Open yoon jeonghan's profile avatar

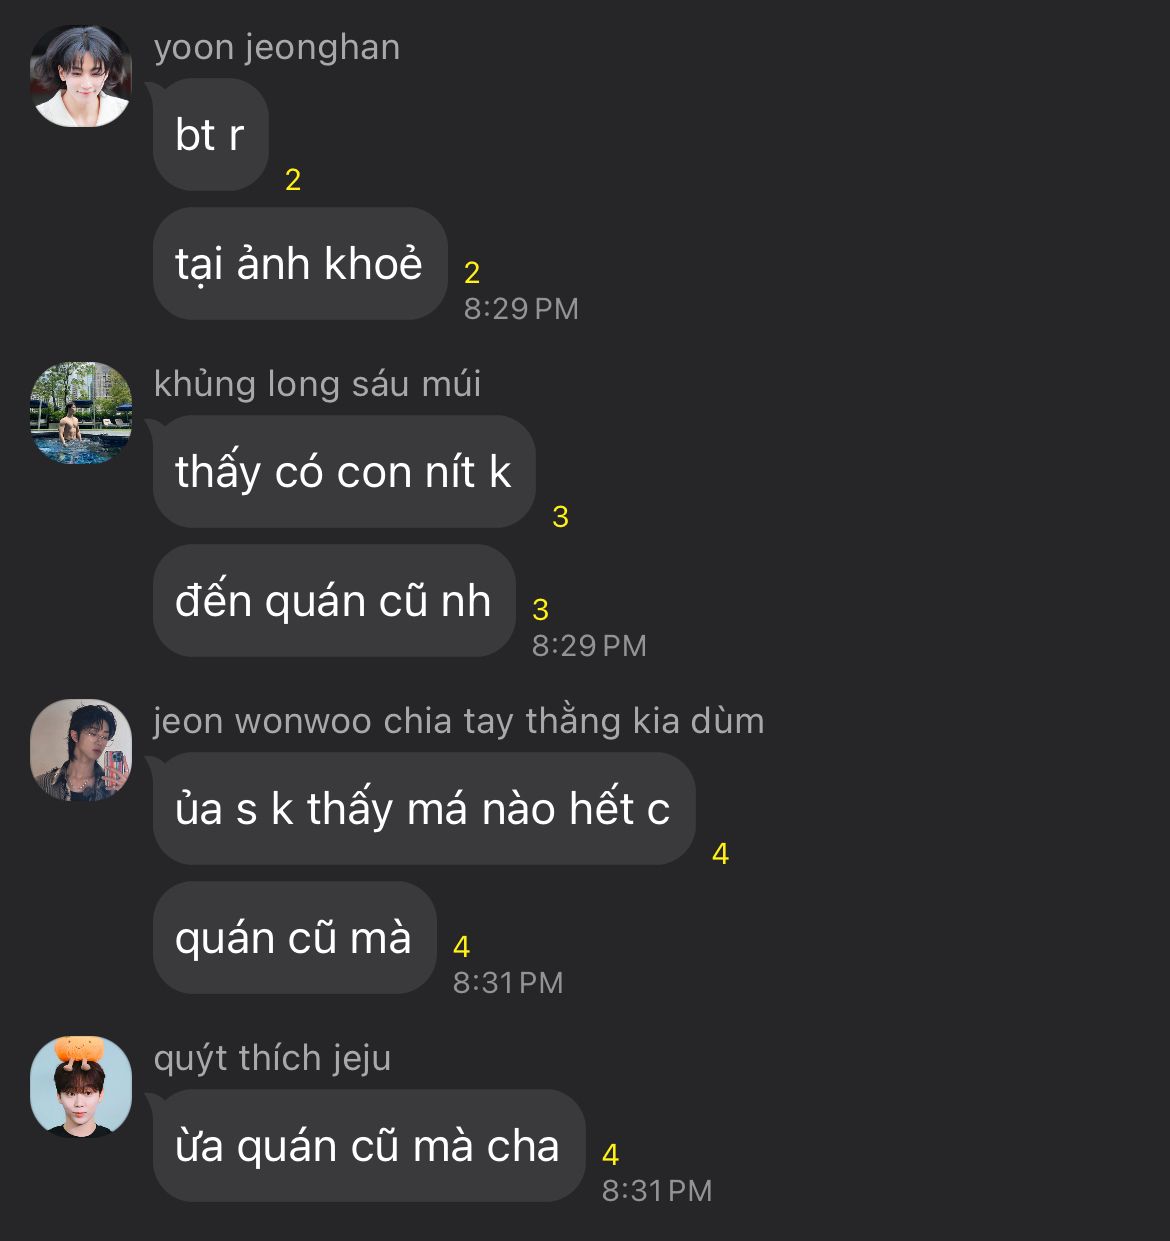(x=81, y=76)
